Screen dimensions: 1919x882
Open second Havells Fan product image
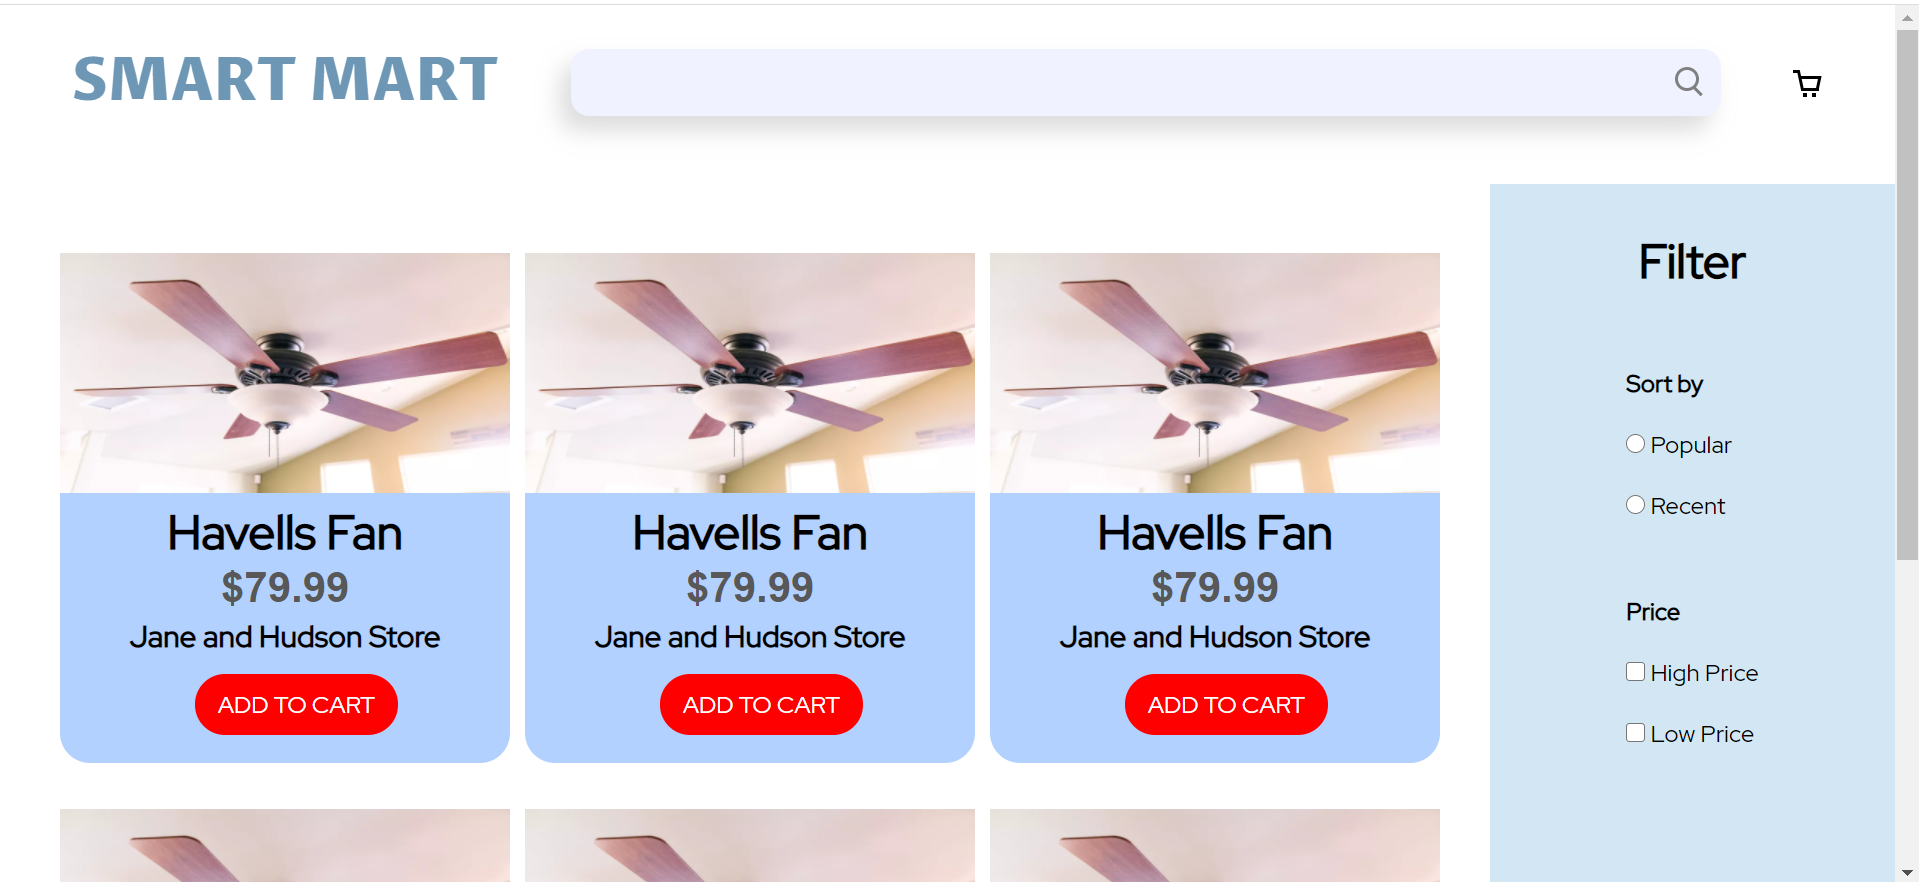(x=750, y=373)
